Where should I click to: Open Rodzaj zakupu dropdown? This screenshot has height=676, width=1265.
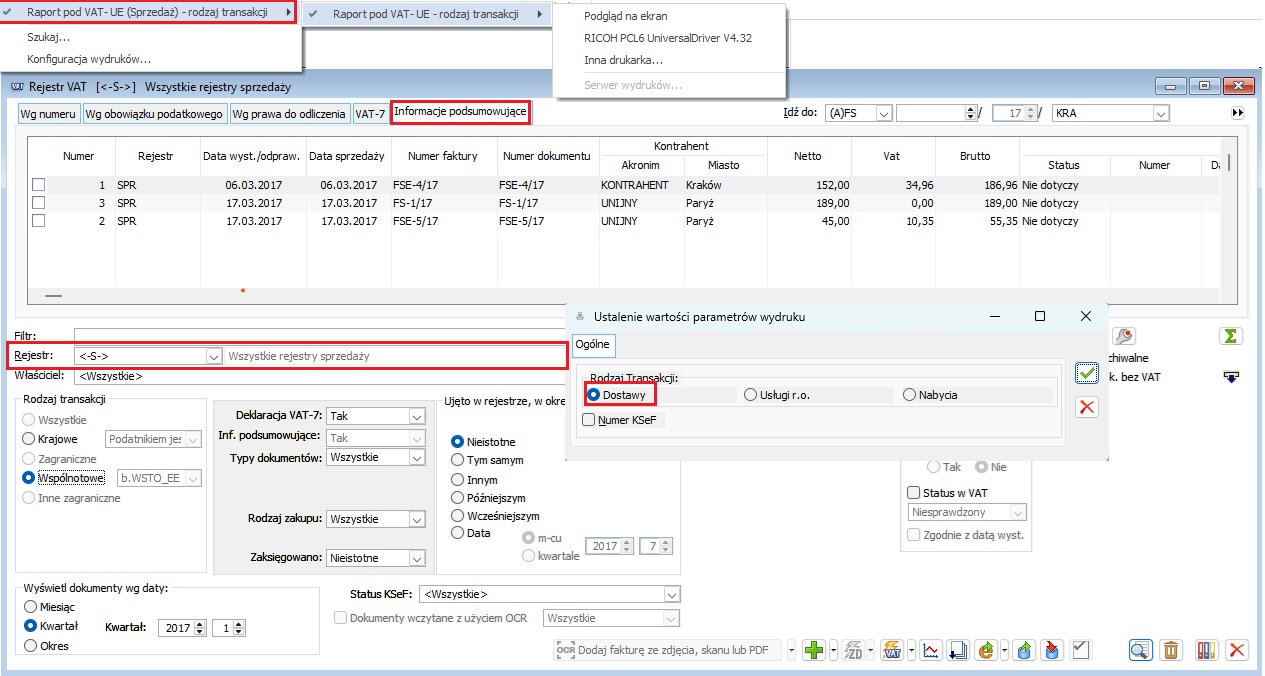[x=417, y=519]
